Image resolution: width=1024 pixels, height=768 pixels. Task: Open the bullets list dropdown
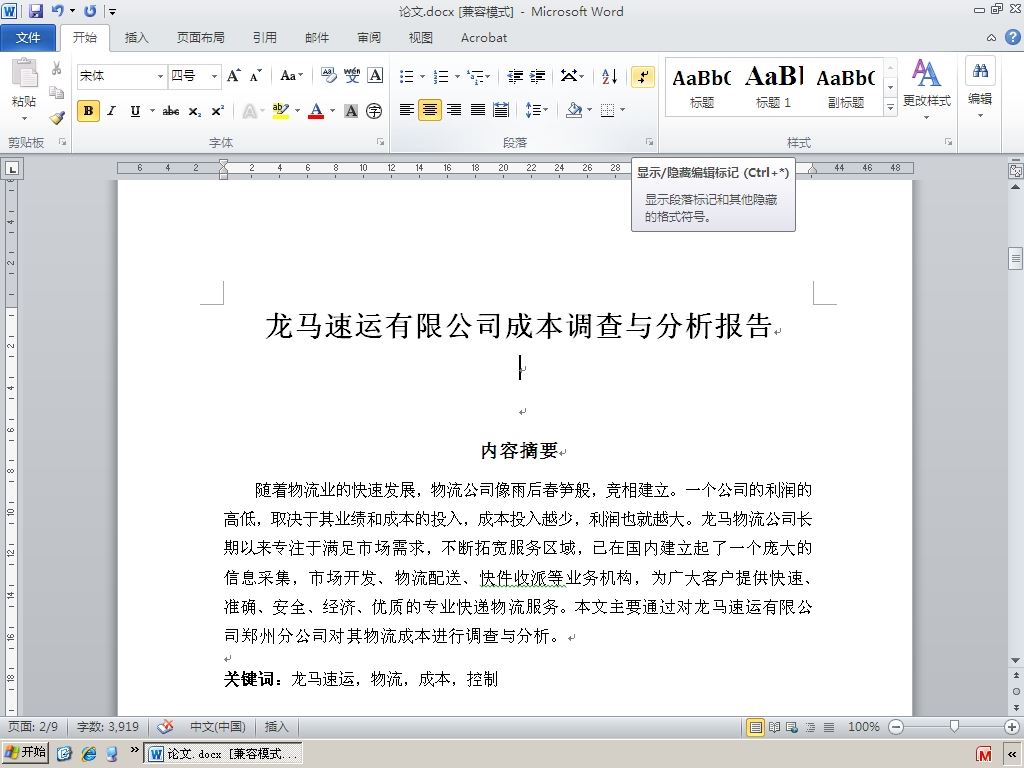pos(423,76)
